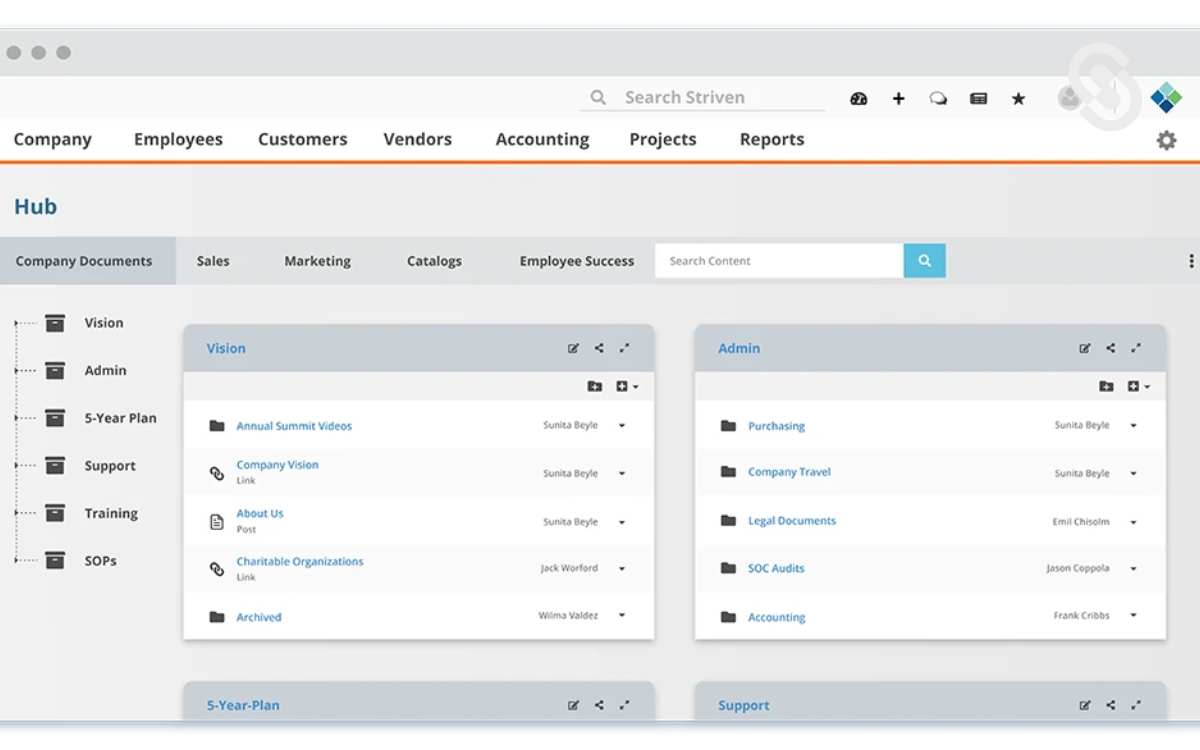Select Training in the sidebar tree
Screen dimensions: 1200x750
pyautogui.click(x=110, y=513)
